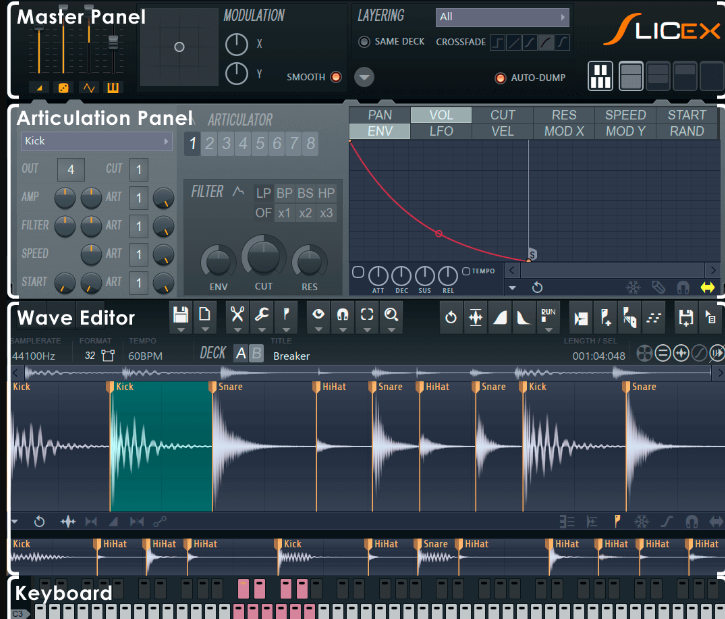Select the PAN articulation tab

[380, 115]
